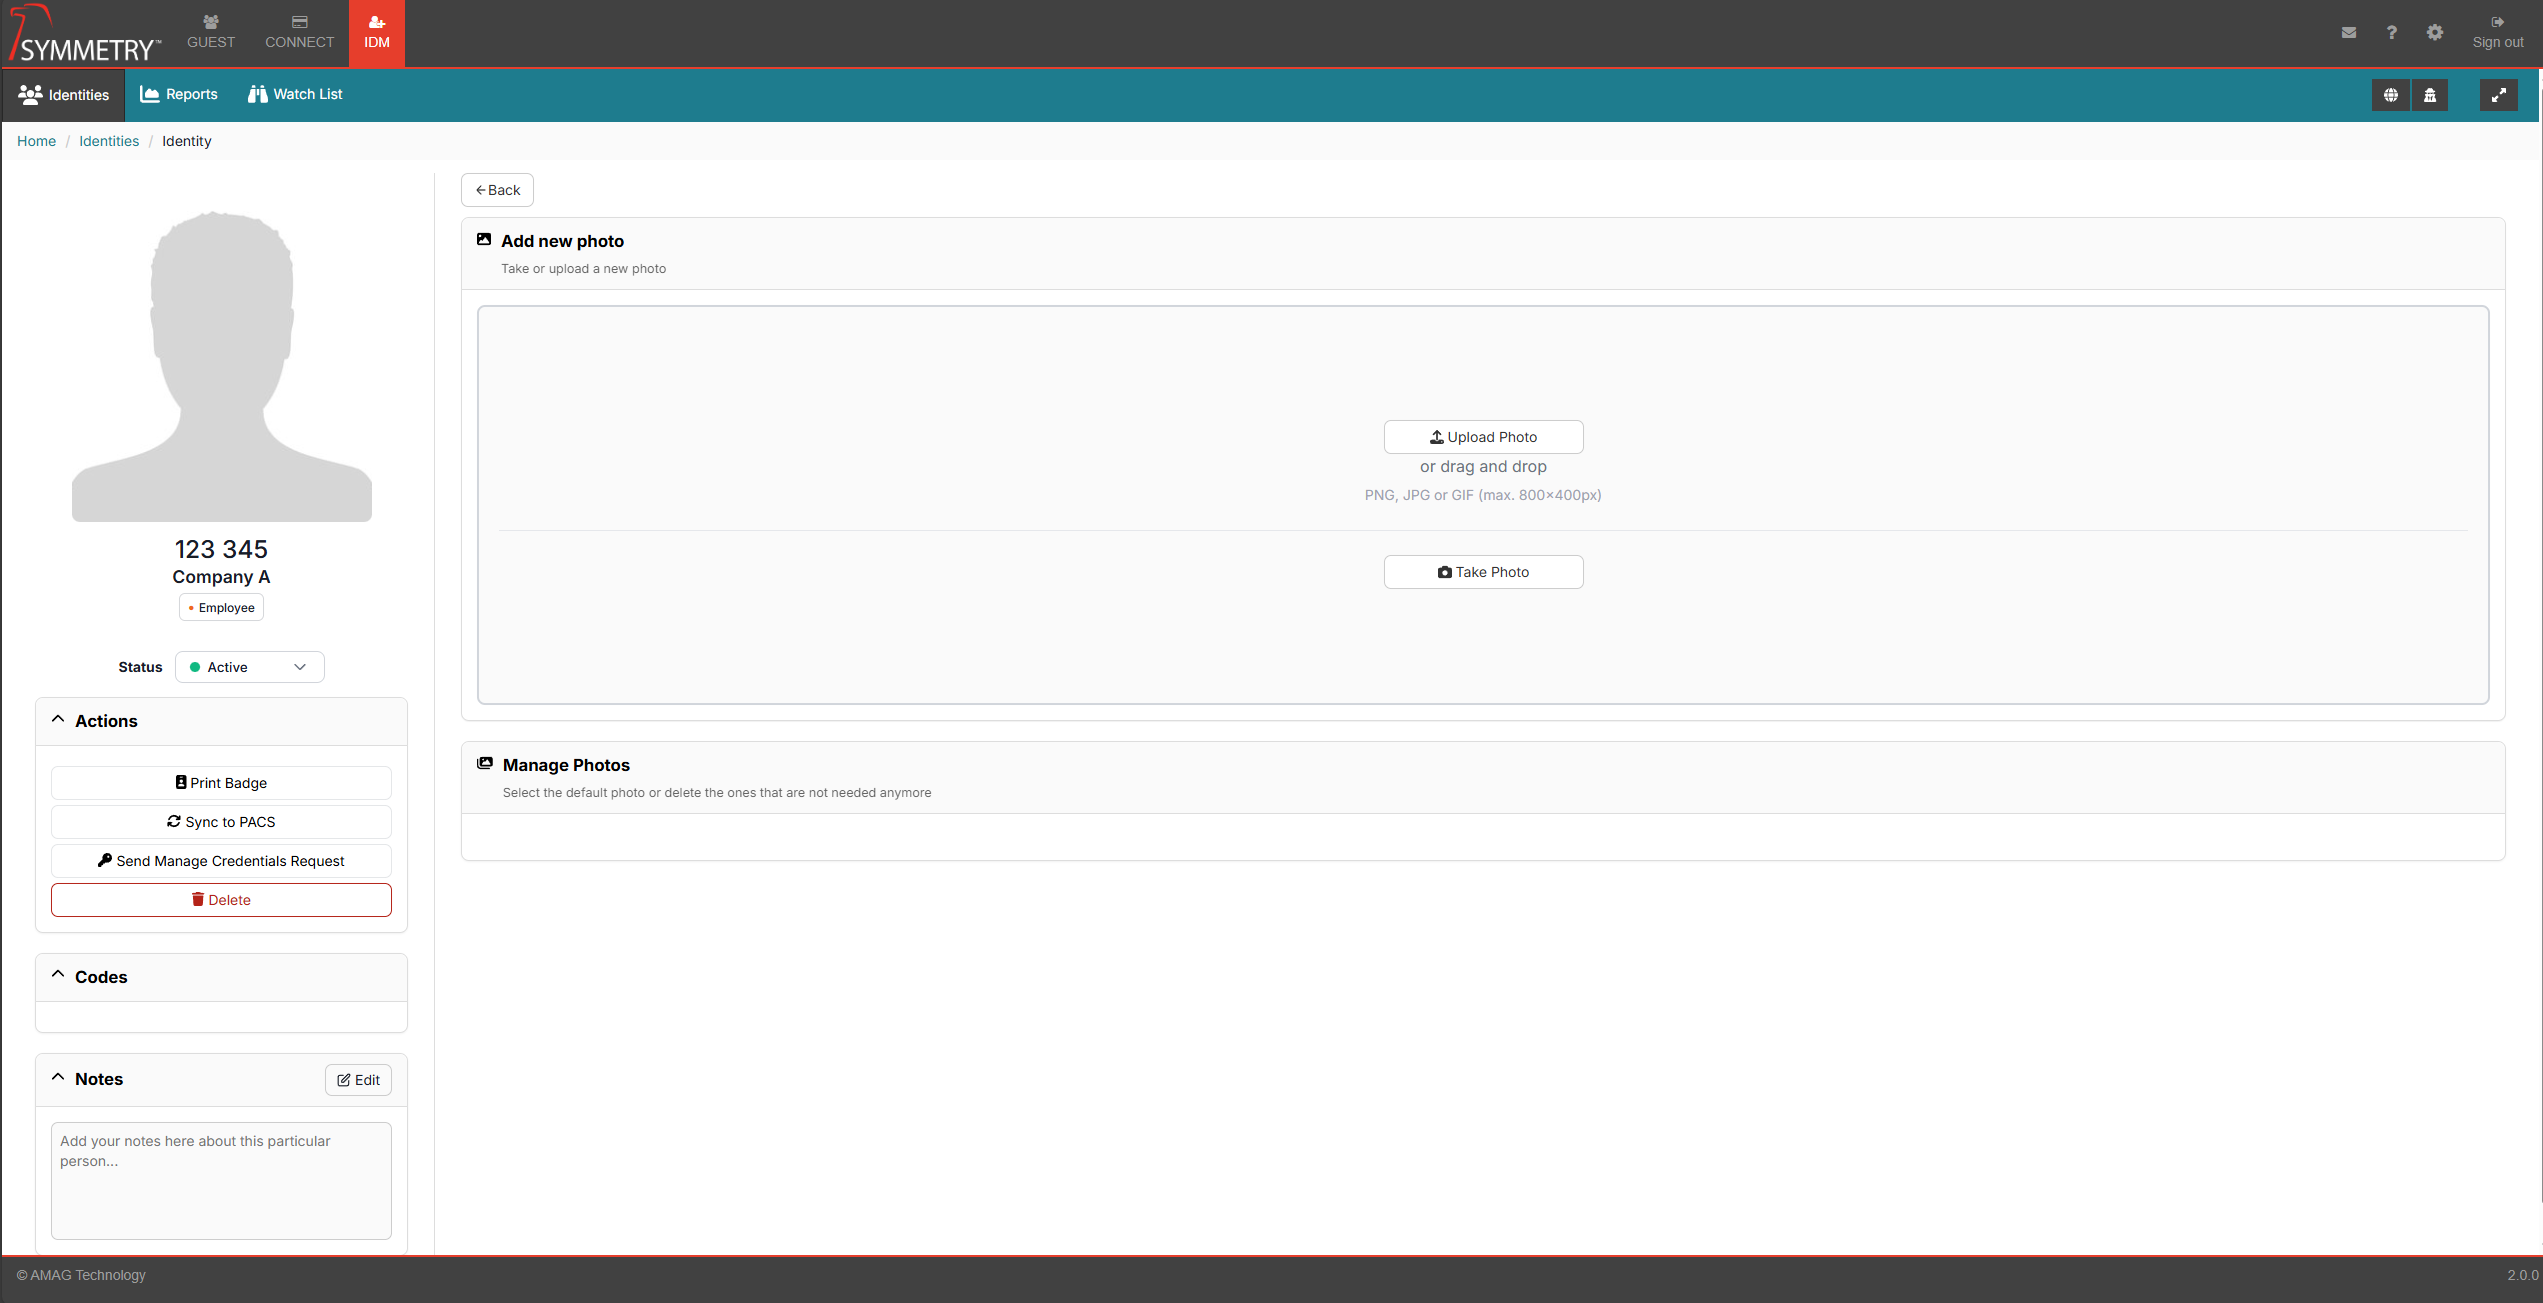The image size is (2543, 1303).
Task: Click the Upload Photo button
Action: tap(1483, 437)
